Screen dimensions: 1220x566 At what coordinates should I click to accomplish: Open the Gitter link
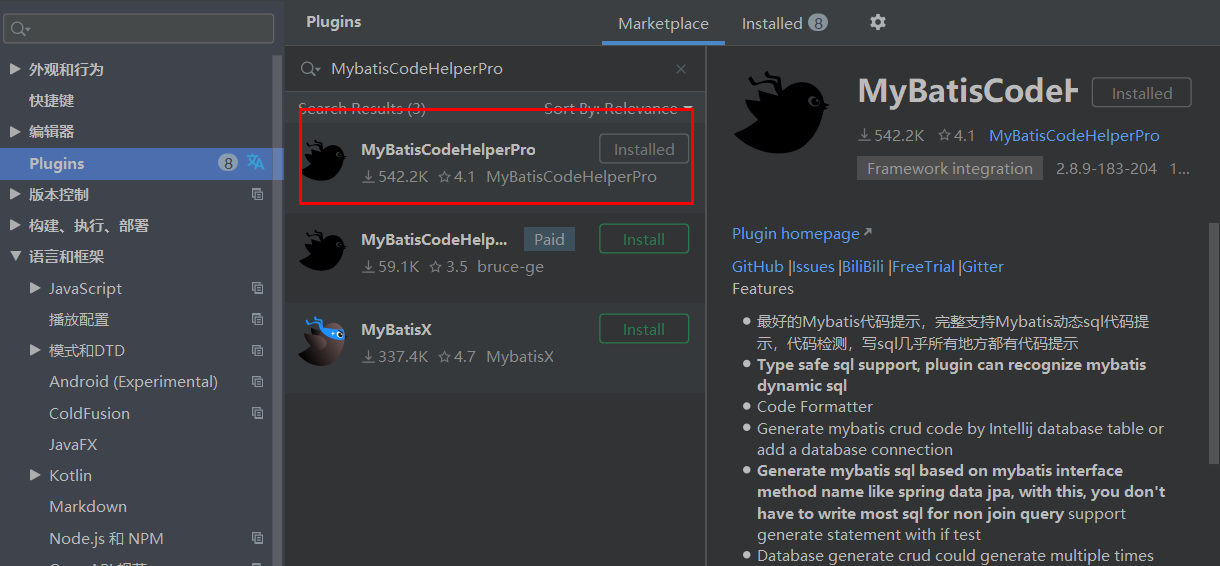pos(983,266)
